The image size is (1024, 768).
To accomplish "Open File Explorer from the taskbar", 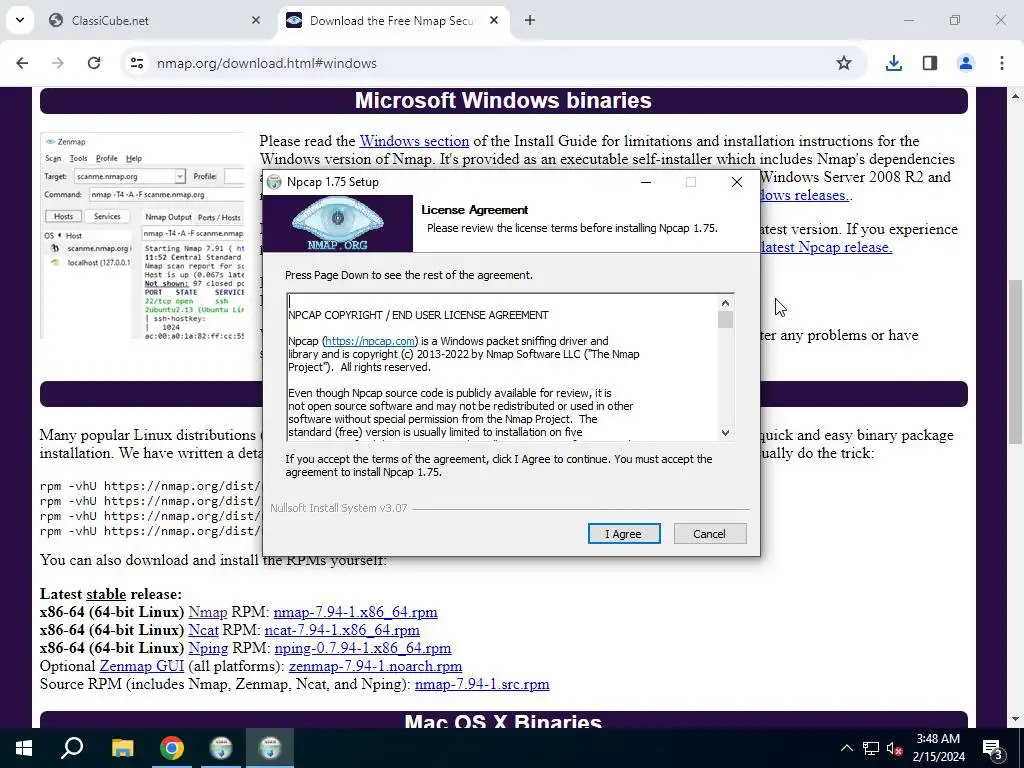I will 122,748.
